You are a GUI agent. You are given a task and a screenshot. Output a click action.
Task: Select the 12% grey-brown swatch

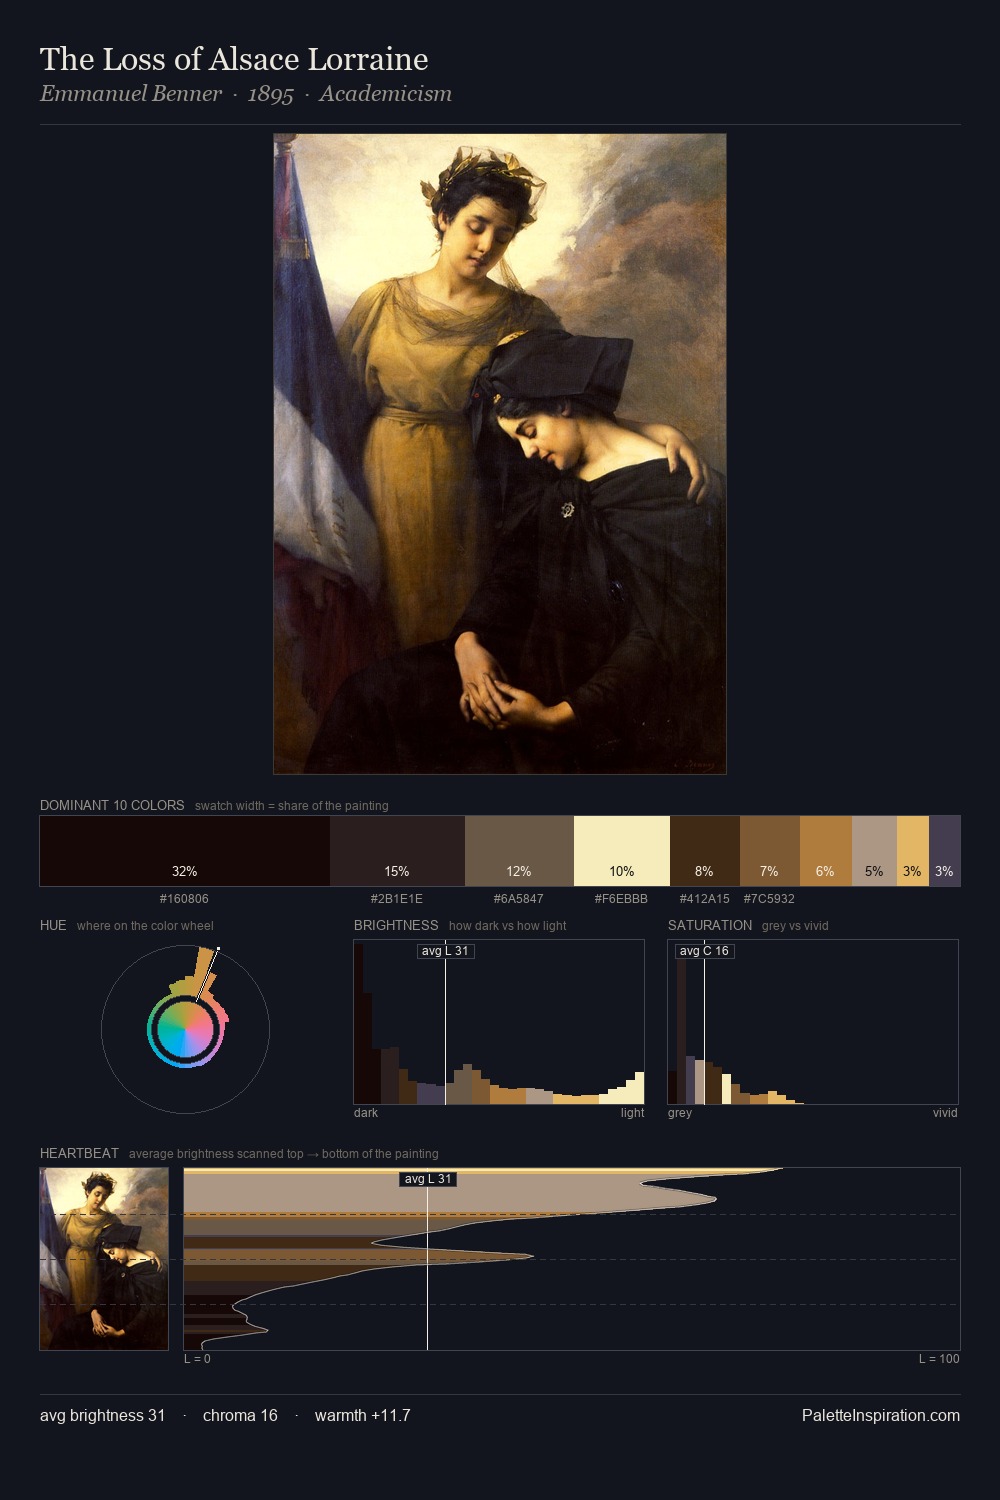tap(519, 851)
